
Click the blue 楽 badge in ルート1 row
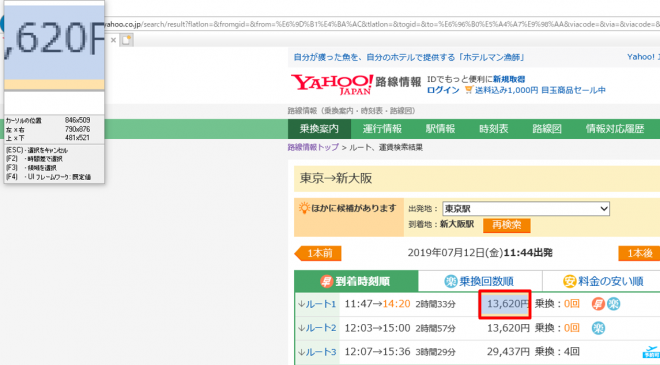tap(613, 304)
